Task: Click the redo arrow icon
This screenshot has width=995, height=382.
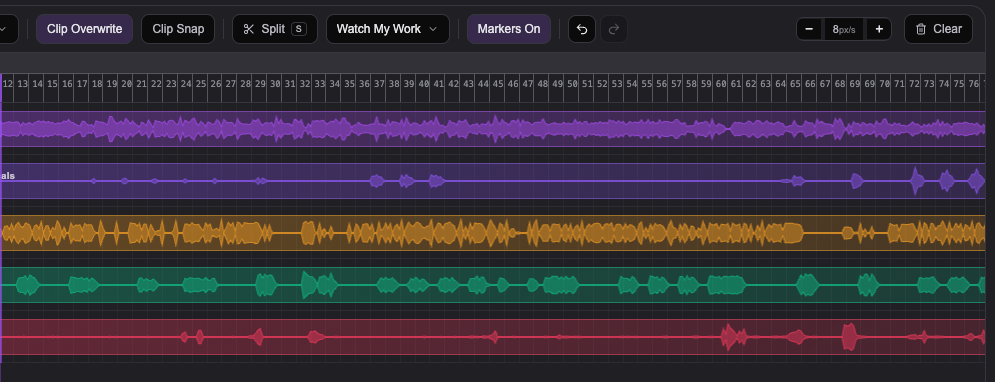Action: (x=614, y=29)
